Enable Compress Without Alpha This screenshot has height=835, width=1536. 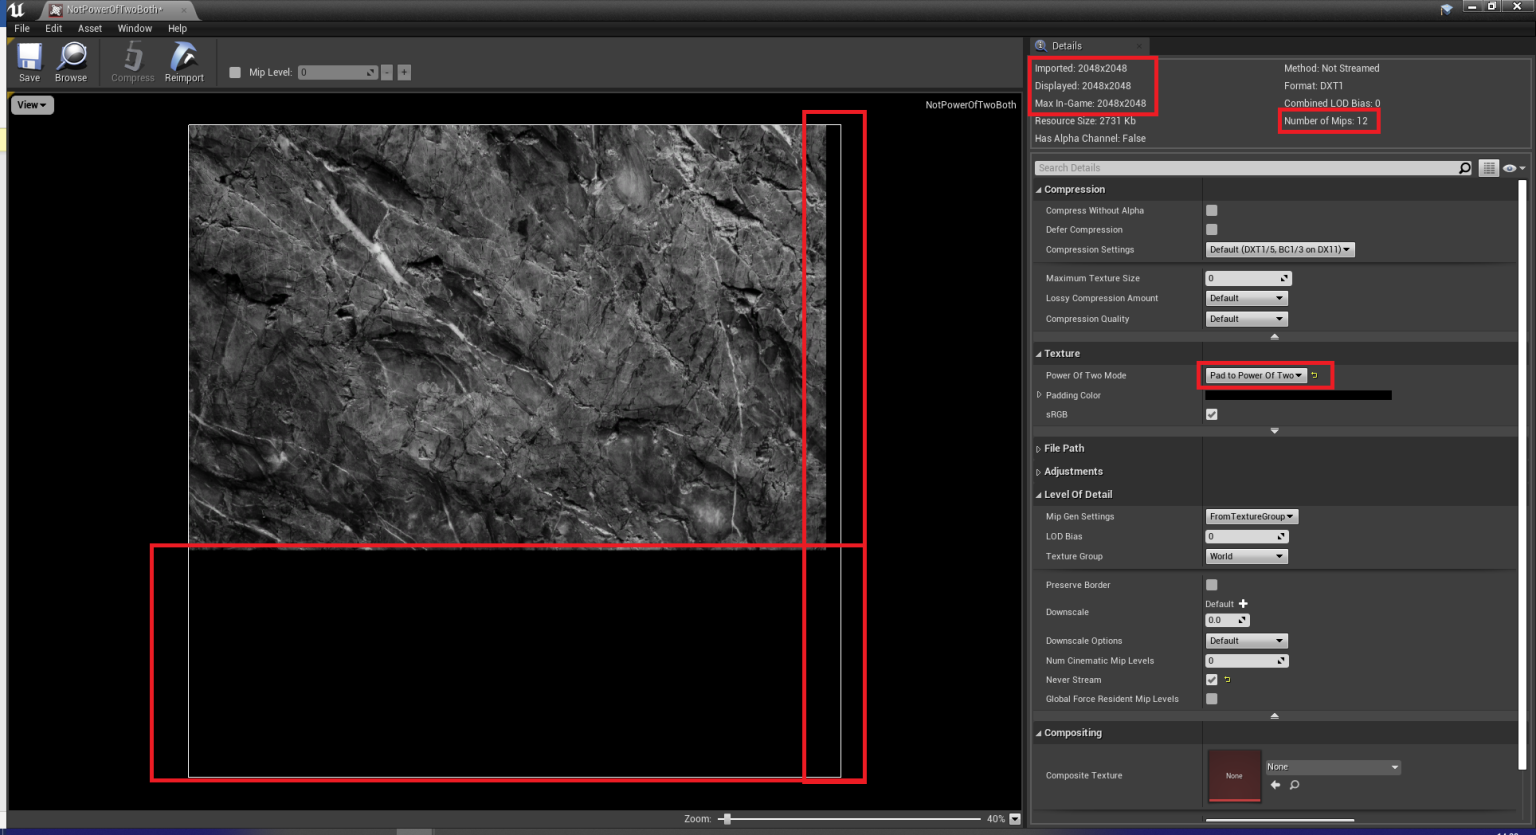1211,210
